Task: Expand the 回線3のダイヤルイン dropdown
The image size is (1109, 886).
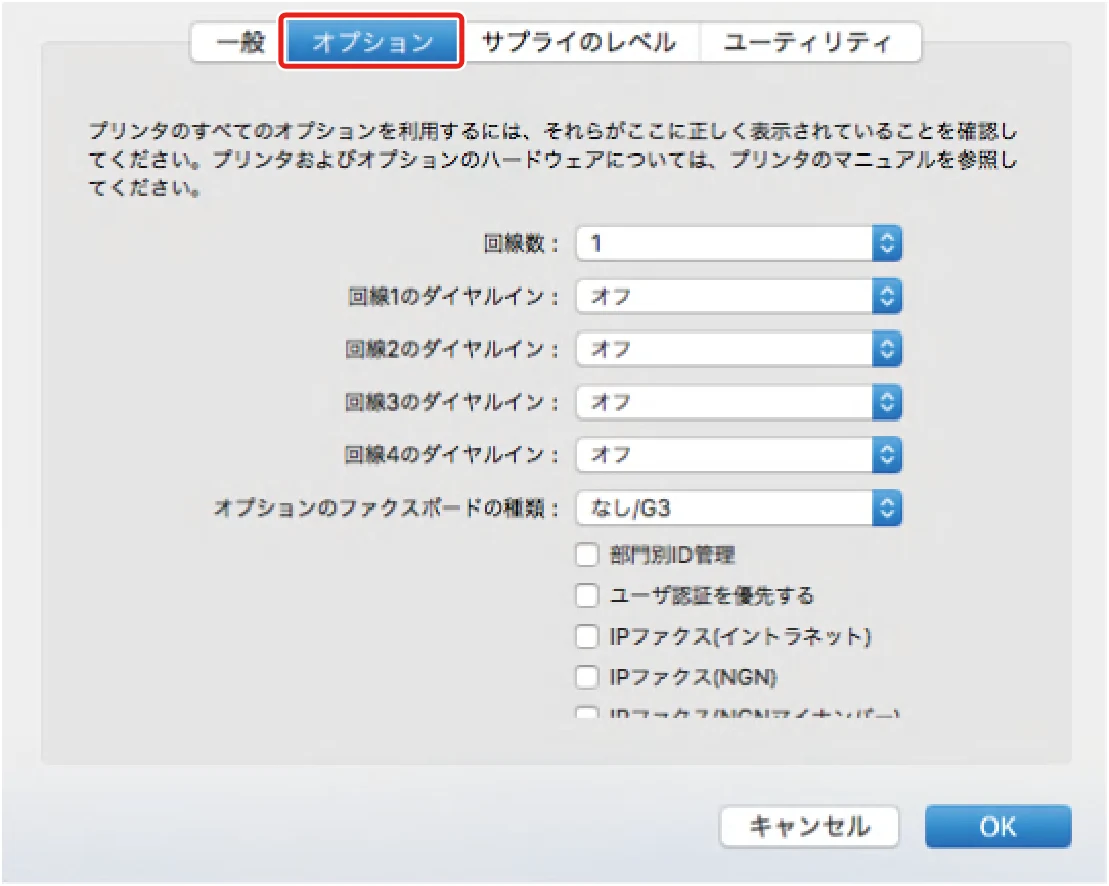Action: pos(738,402)
